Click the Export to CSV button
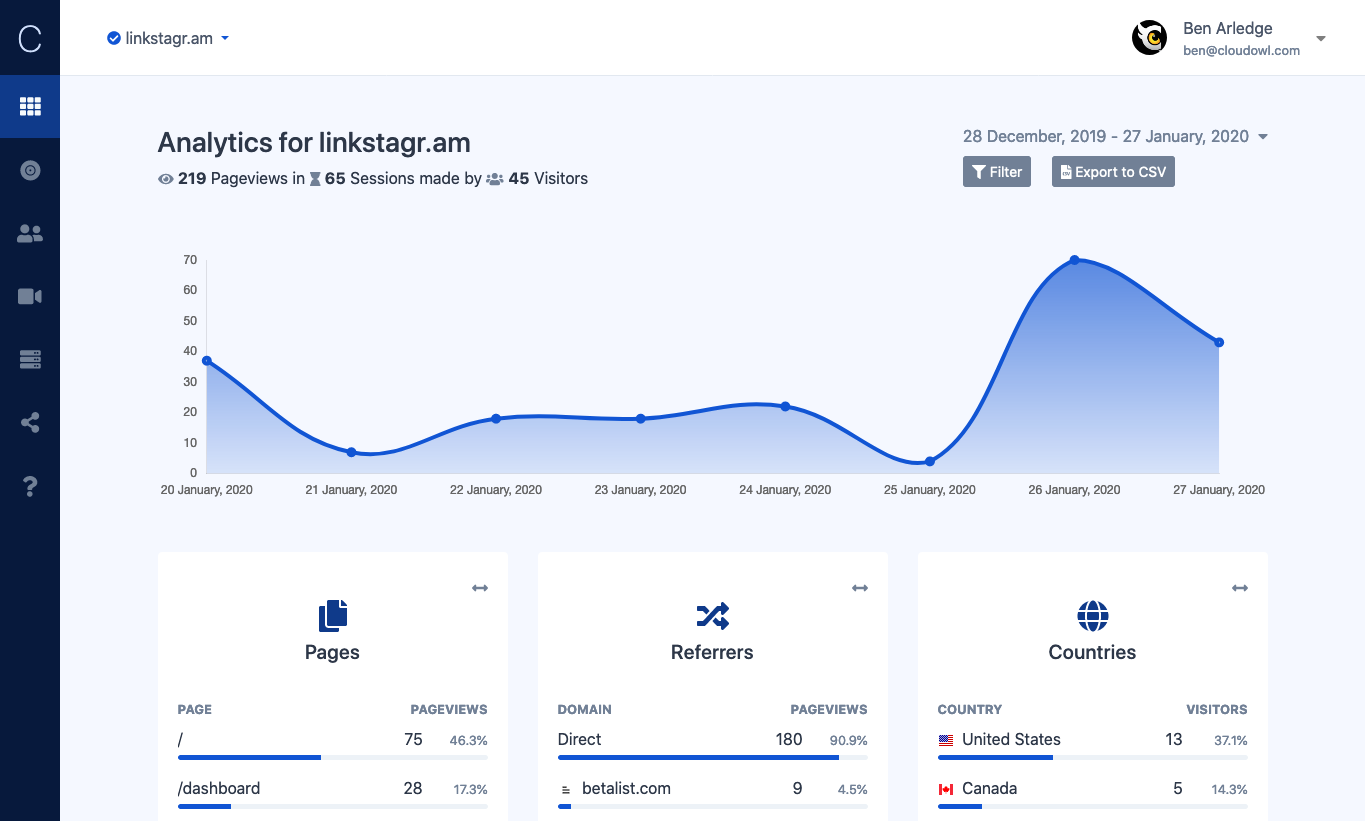The image size is (1365, 821). (1113, 171)
